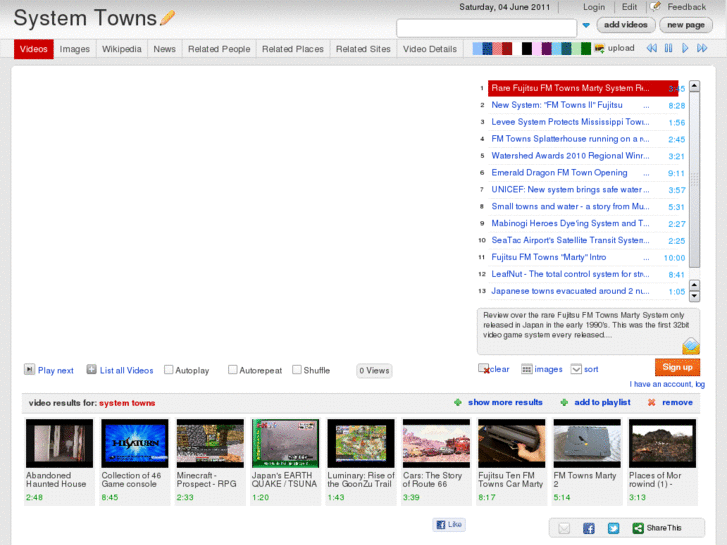The image size is (727, 545).
Task: Share via the Facebook icon
Action: [x=589, y=528]
